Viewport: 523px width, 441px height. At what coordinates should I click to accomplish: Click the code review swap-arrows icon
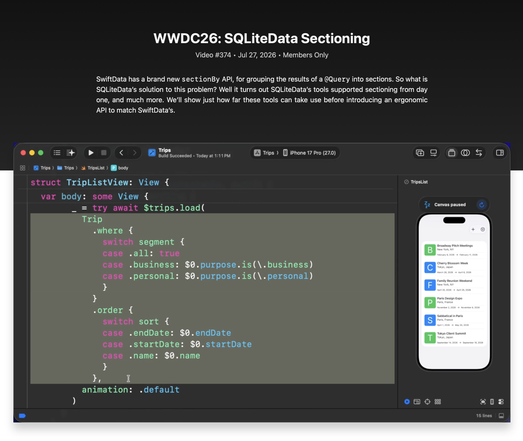click(x=479, y=153)
